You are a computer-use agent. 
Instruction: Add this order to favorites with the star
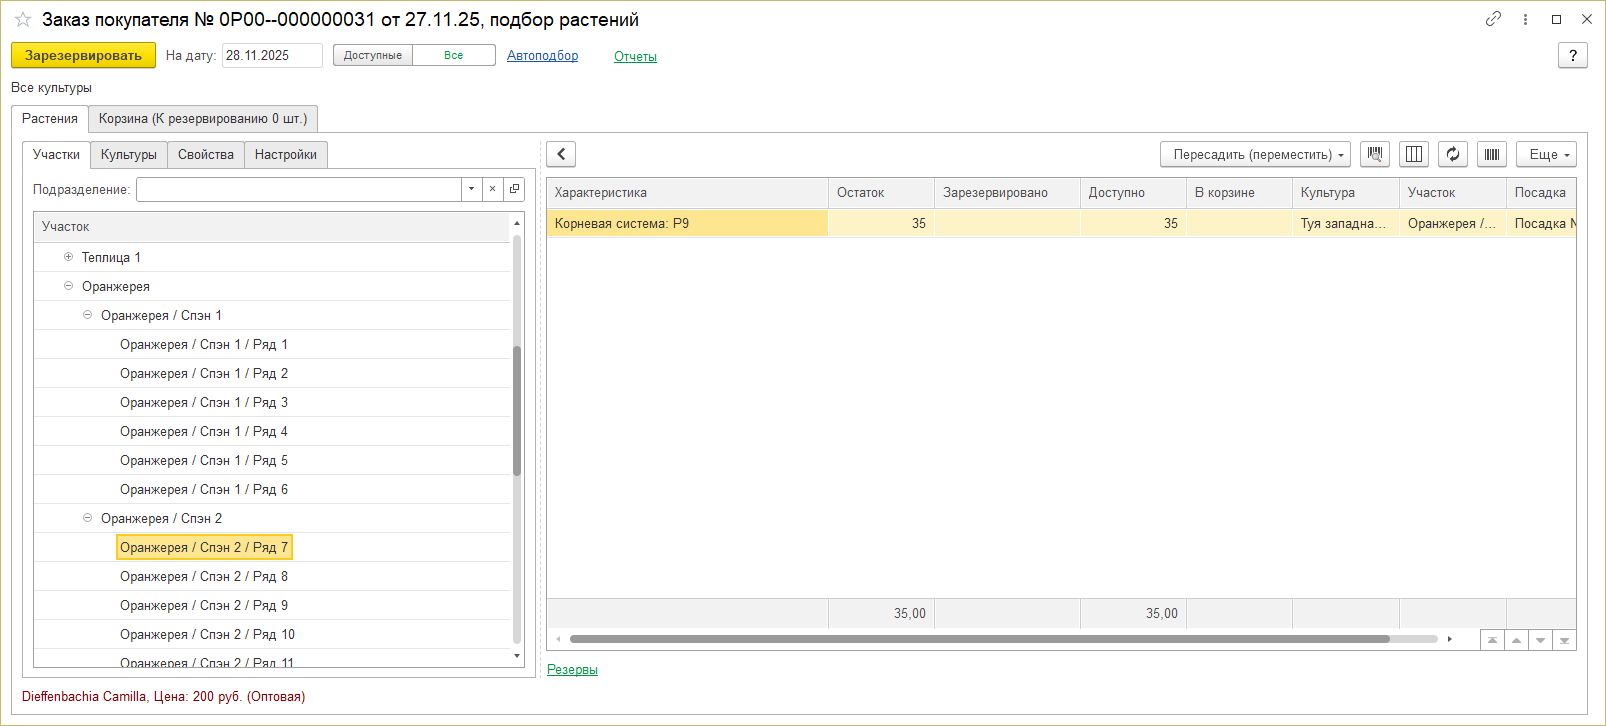[x=23, y=20]
